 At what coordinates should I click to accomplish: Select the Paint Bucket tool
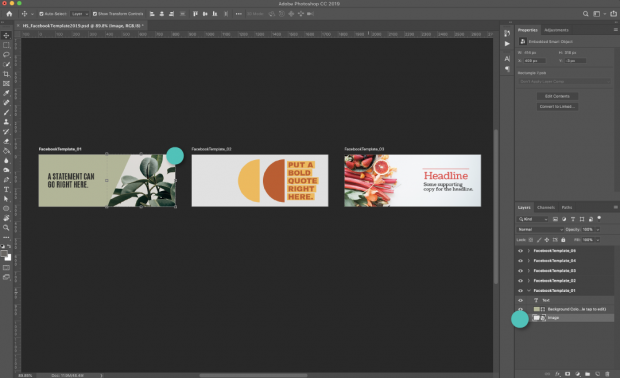click(6, 151)
